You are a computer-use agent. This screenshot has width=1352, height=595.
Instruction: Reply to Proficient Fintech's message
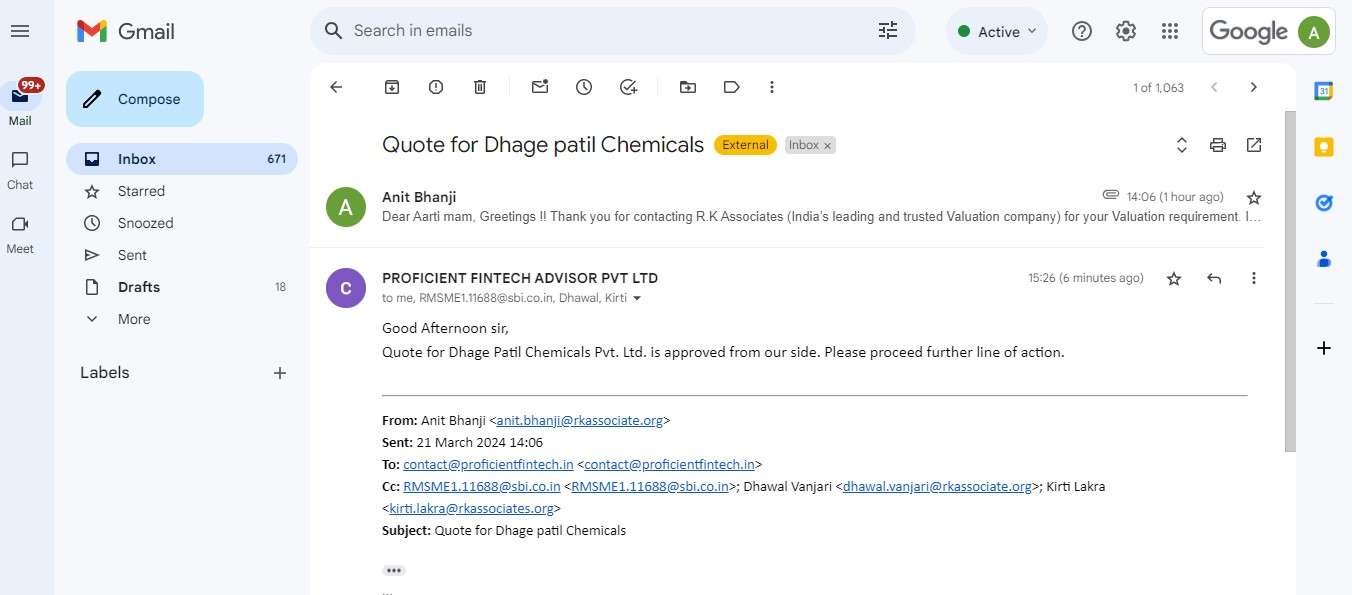point(1214,279)
